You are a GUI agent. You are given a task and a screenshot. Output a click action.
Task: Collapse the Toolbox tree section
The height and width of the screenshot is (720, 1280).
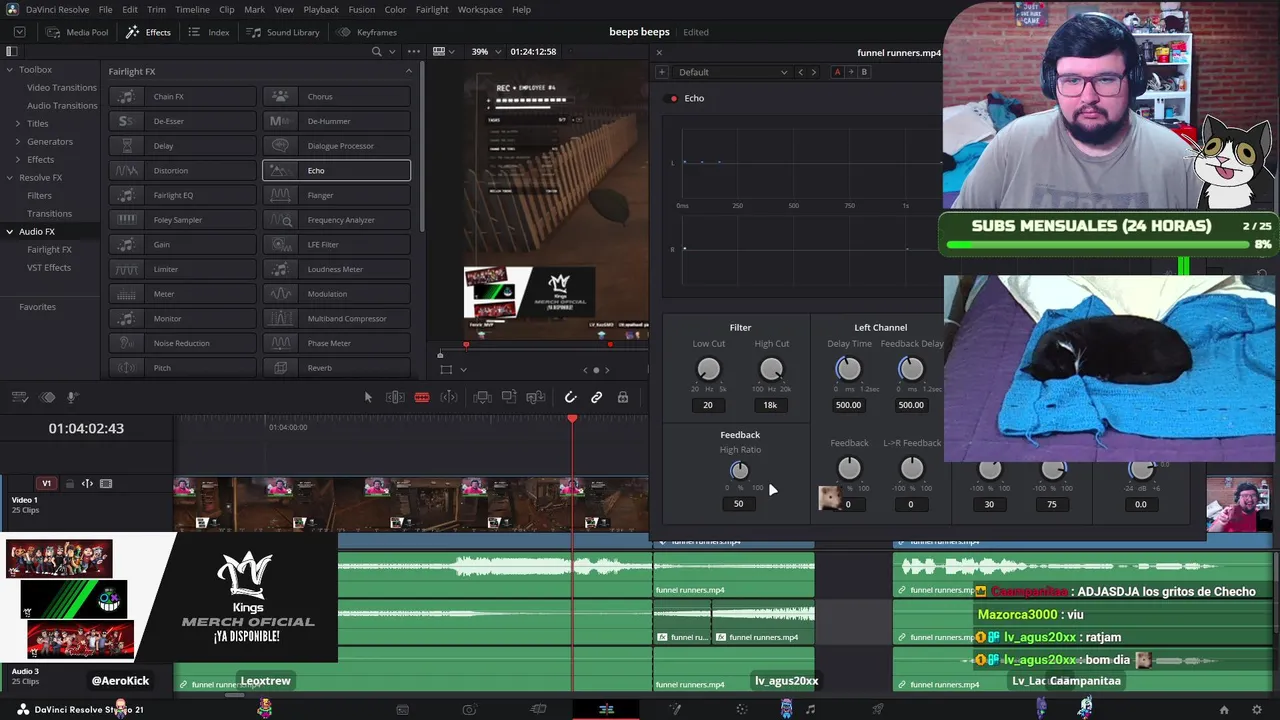click(x=9, y=70)
